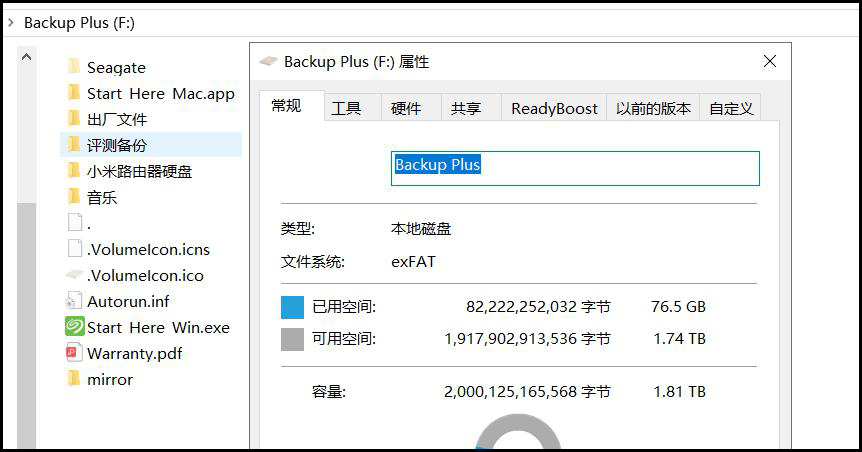This screenshot has width=862, height=452.
Task: Click the 文件系统 label
Action: click(x=313, y=262)
